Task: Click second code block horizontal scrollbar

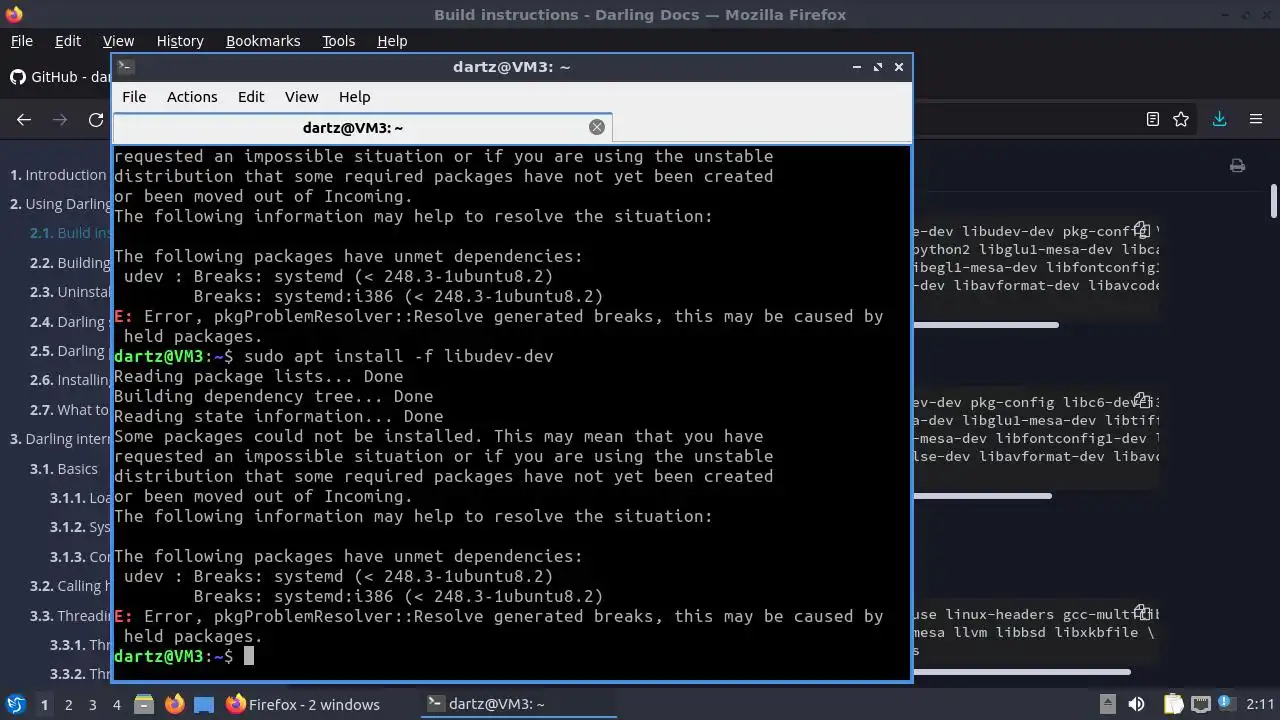Action: [982, 495]
